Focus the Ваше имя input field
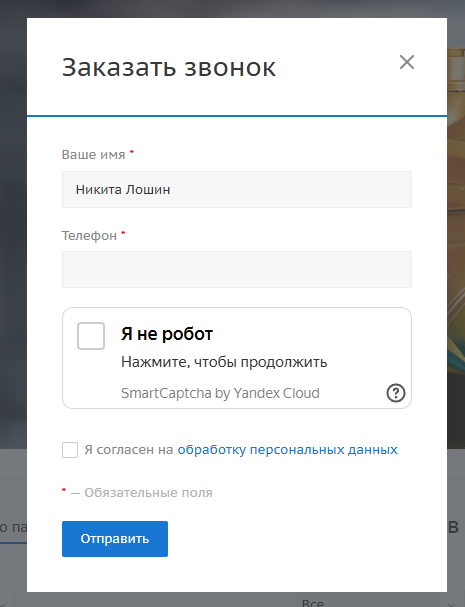The height and width of the screenshot is (607, 465). (x=237, y=189)
